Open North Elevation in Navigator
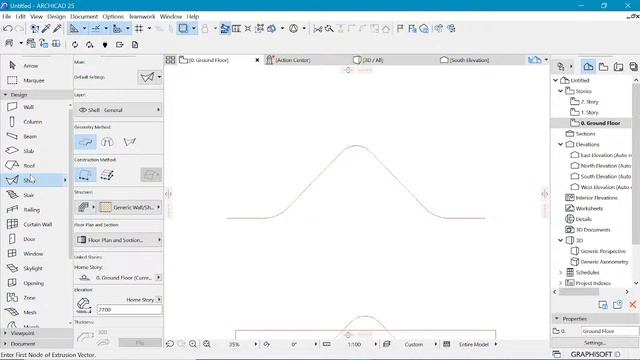 click(x=605, y=166)
